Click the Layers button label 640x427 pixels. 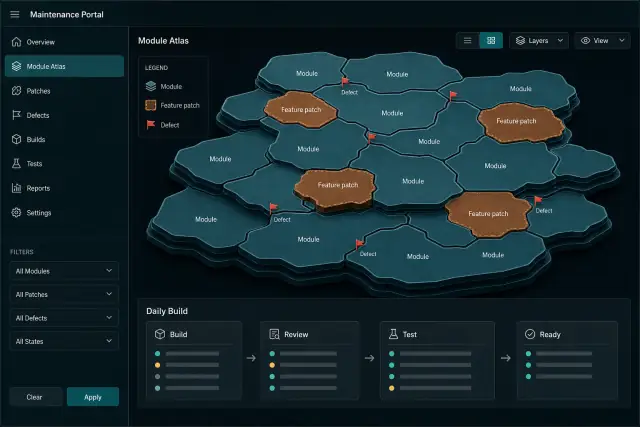click(538, 40)
